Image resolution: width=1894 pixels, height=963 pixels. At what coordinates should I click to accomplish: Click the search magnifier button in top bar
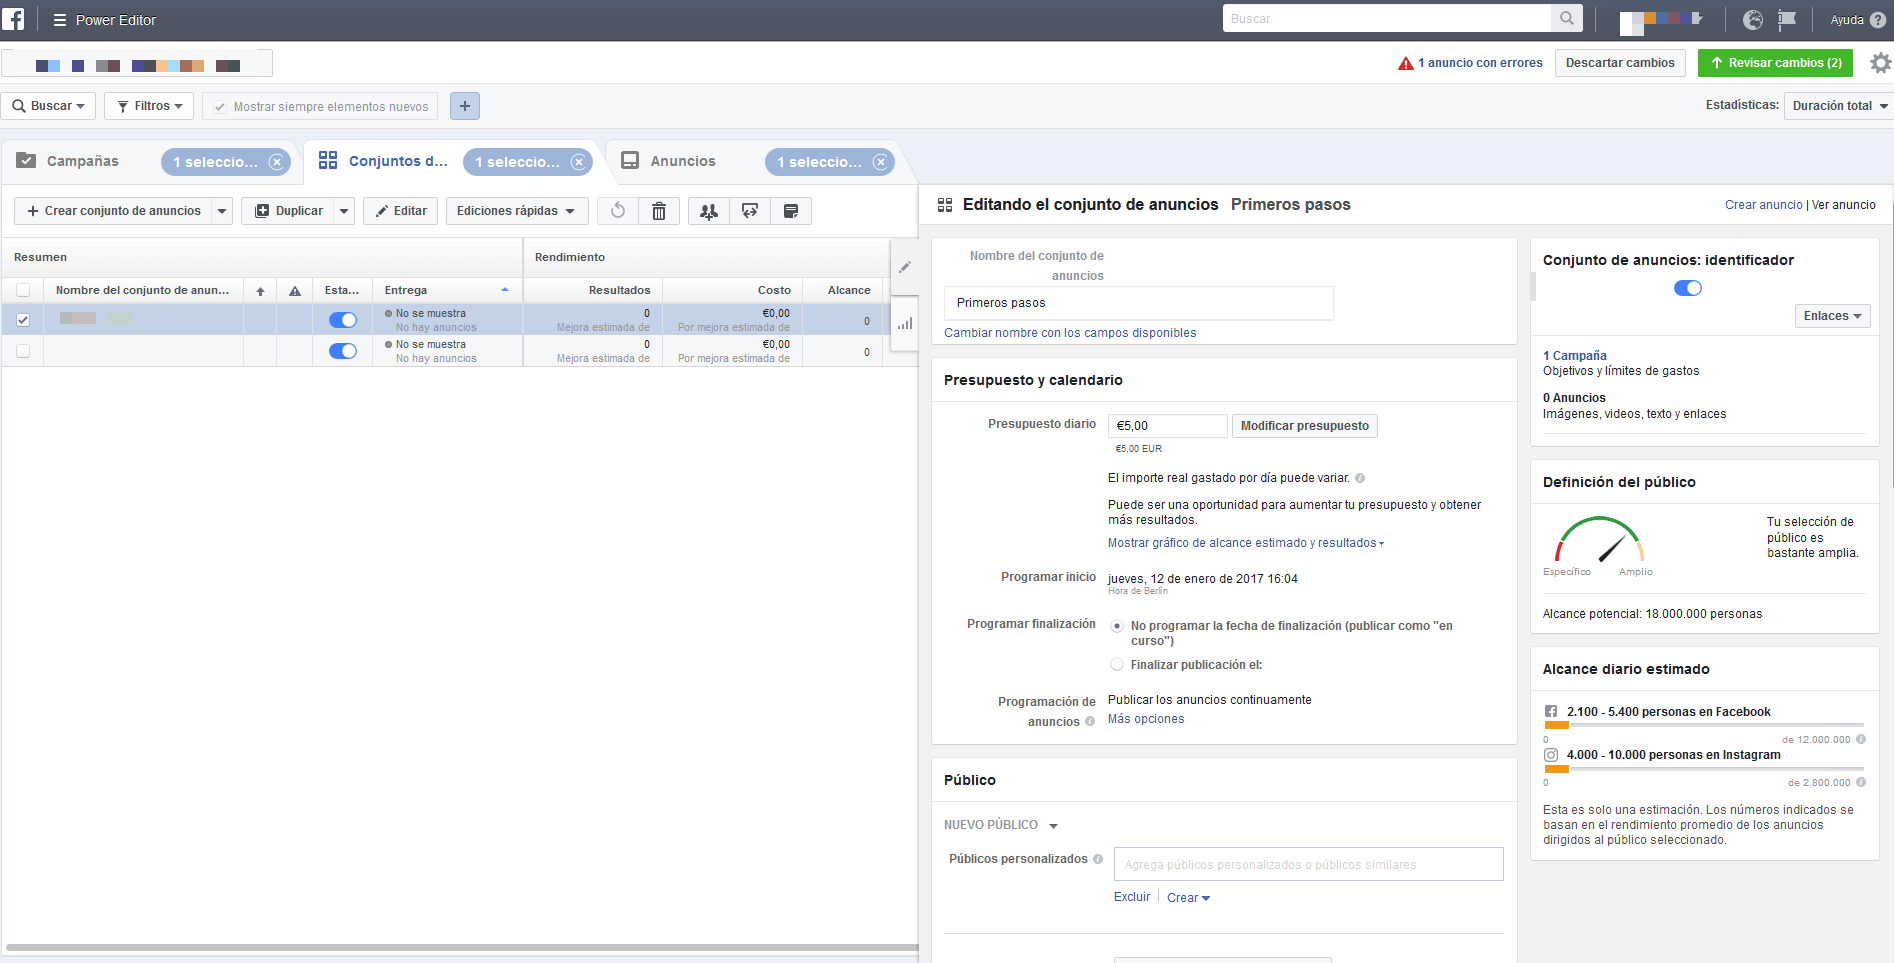[x=1567, y=18]
